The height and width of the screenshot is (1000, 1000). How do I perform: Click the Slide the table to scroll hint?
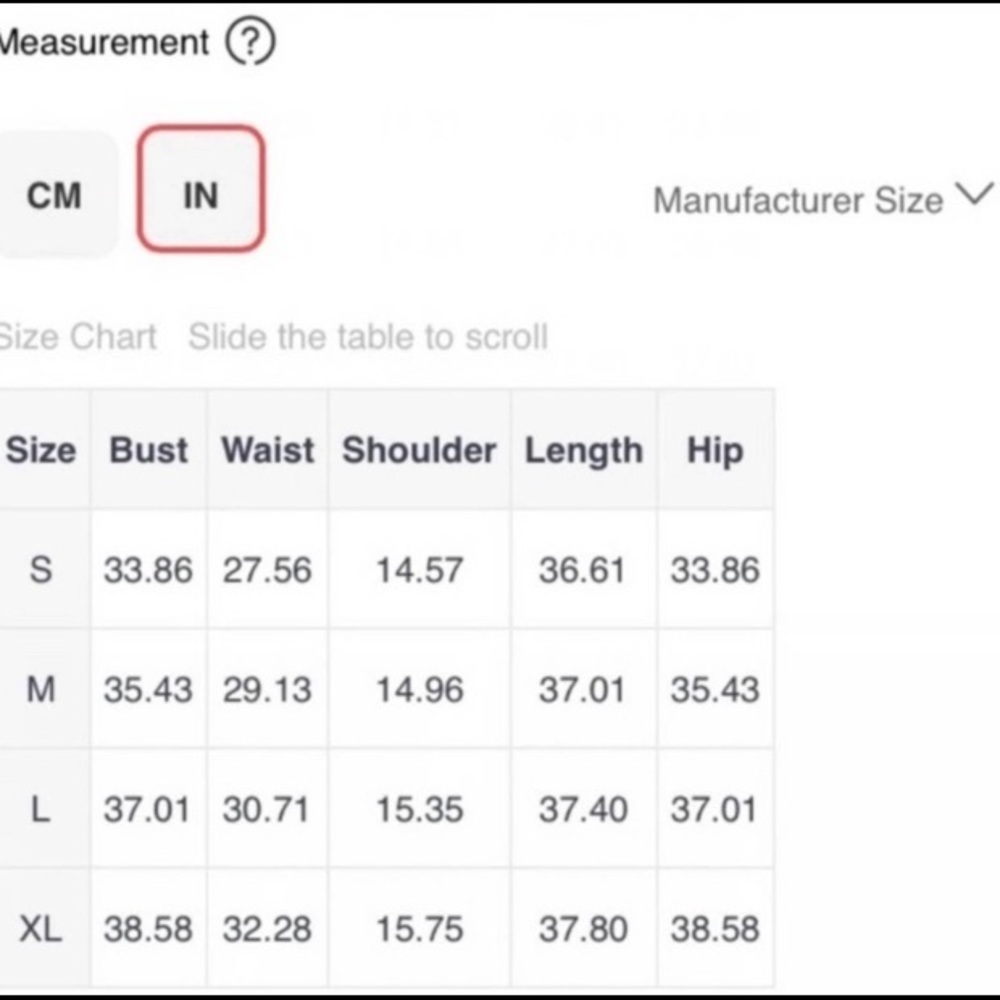point(368,336)
